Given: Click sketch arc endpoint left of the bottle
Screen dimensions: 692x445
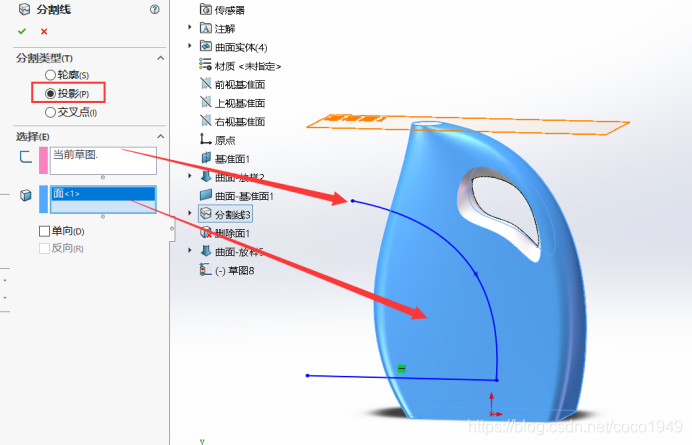Looking at the screenshot, I should pyautogui.click(x=353, y=201).
